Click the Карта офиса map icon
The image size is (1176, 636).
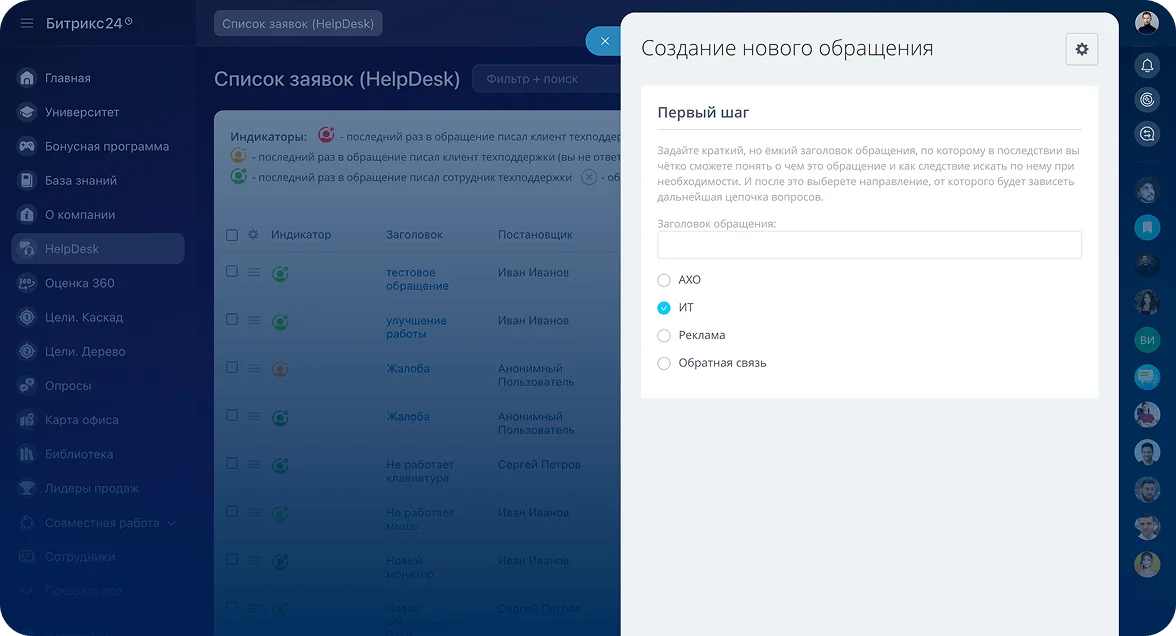click(27, 420)
